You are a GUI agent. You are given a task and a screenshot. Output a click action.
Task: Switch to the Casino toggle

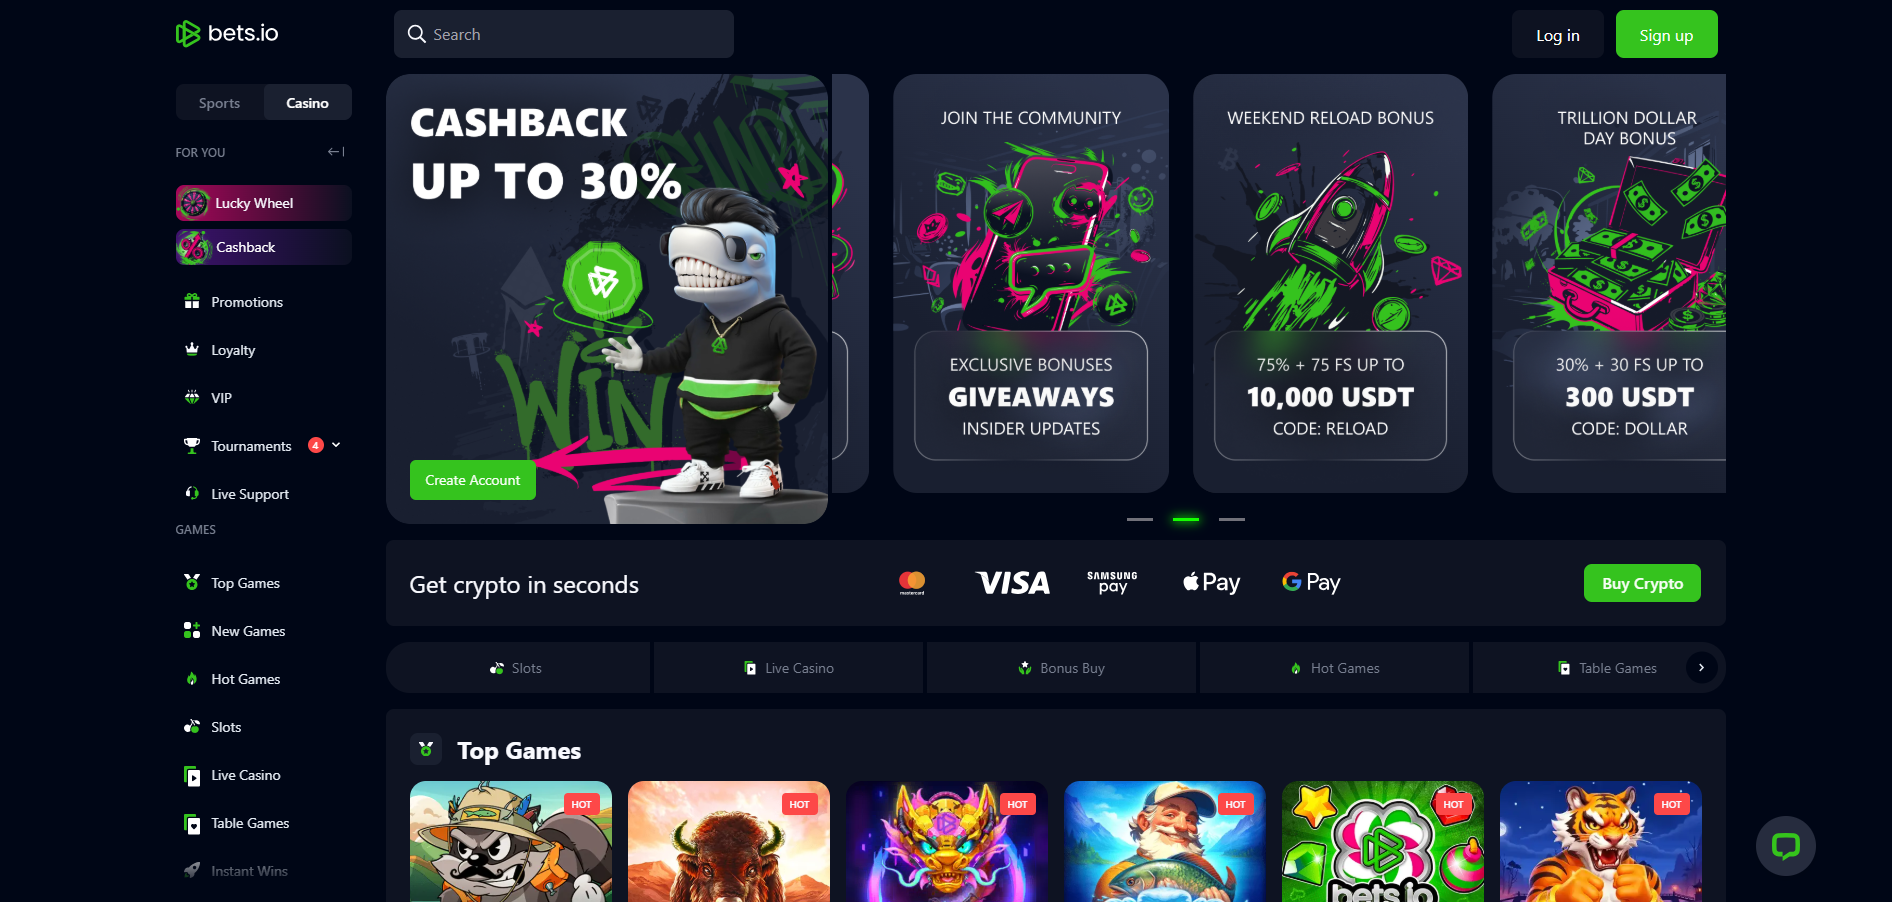pos(307,103)
